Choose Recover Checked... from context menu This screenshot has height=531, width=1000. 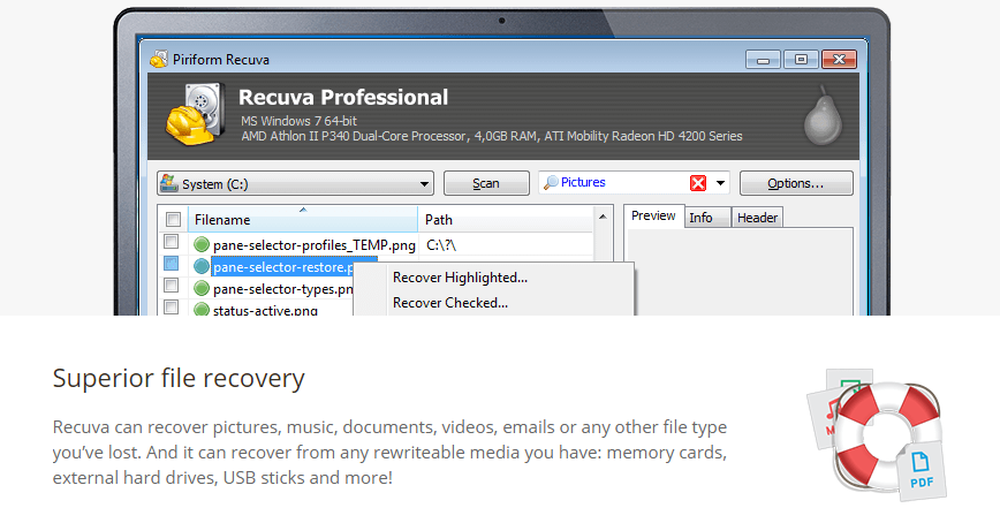pyautogui.click(x=450, y=303)
